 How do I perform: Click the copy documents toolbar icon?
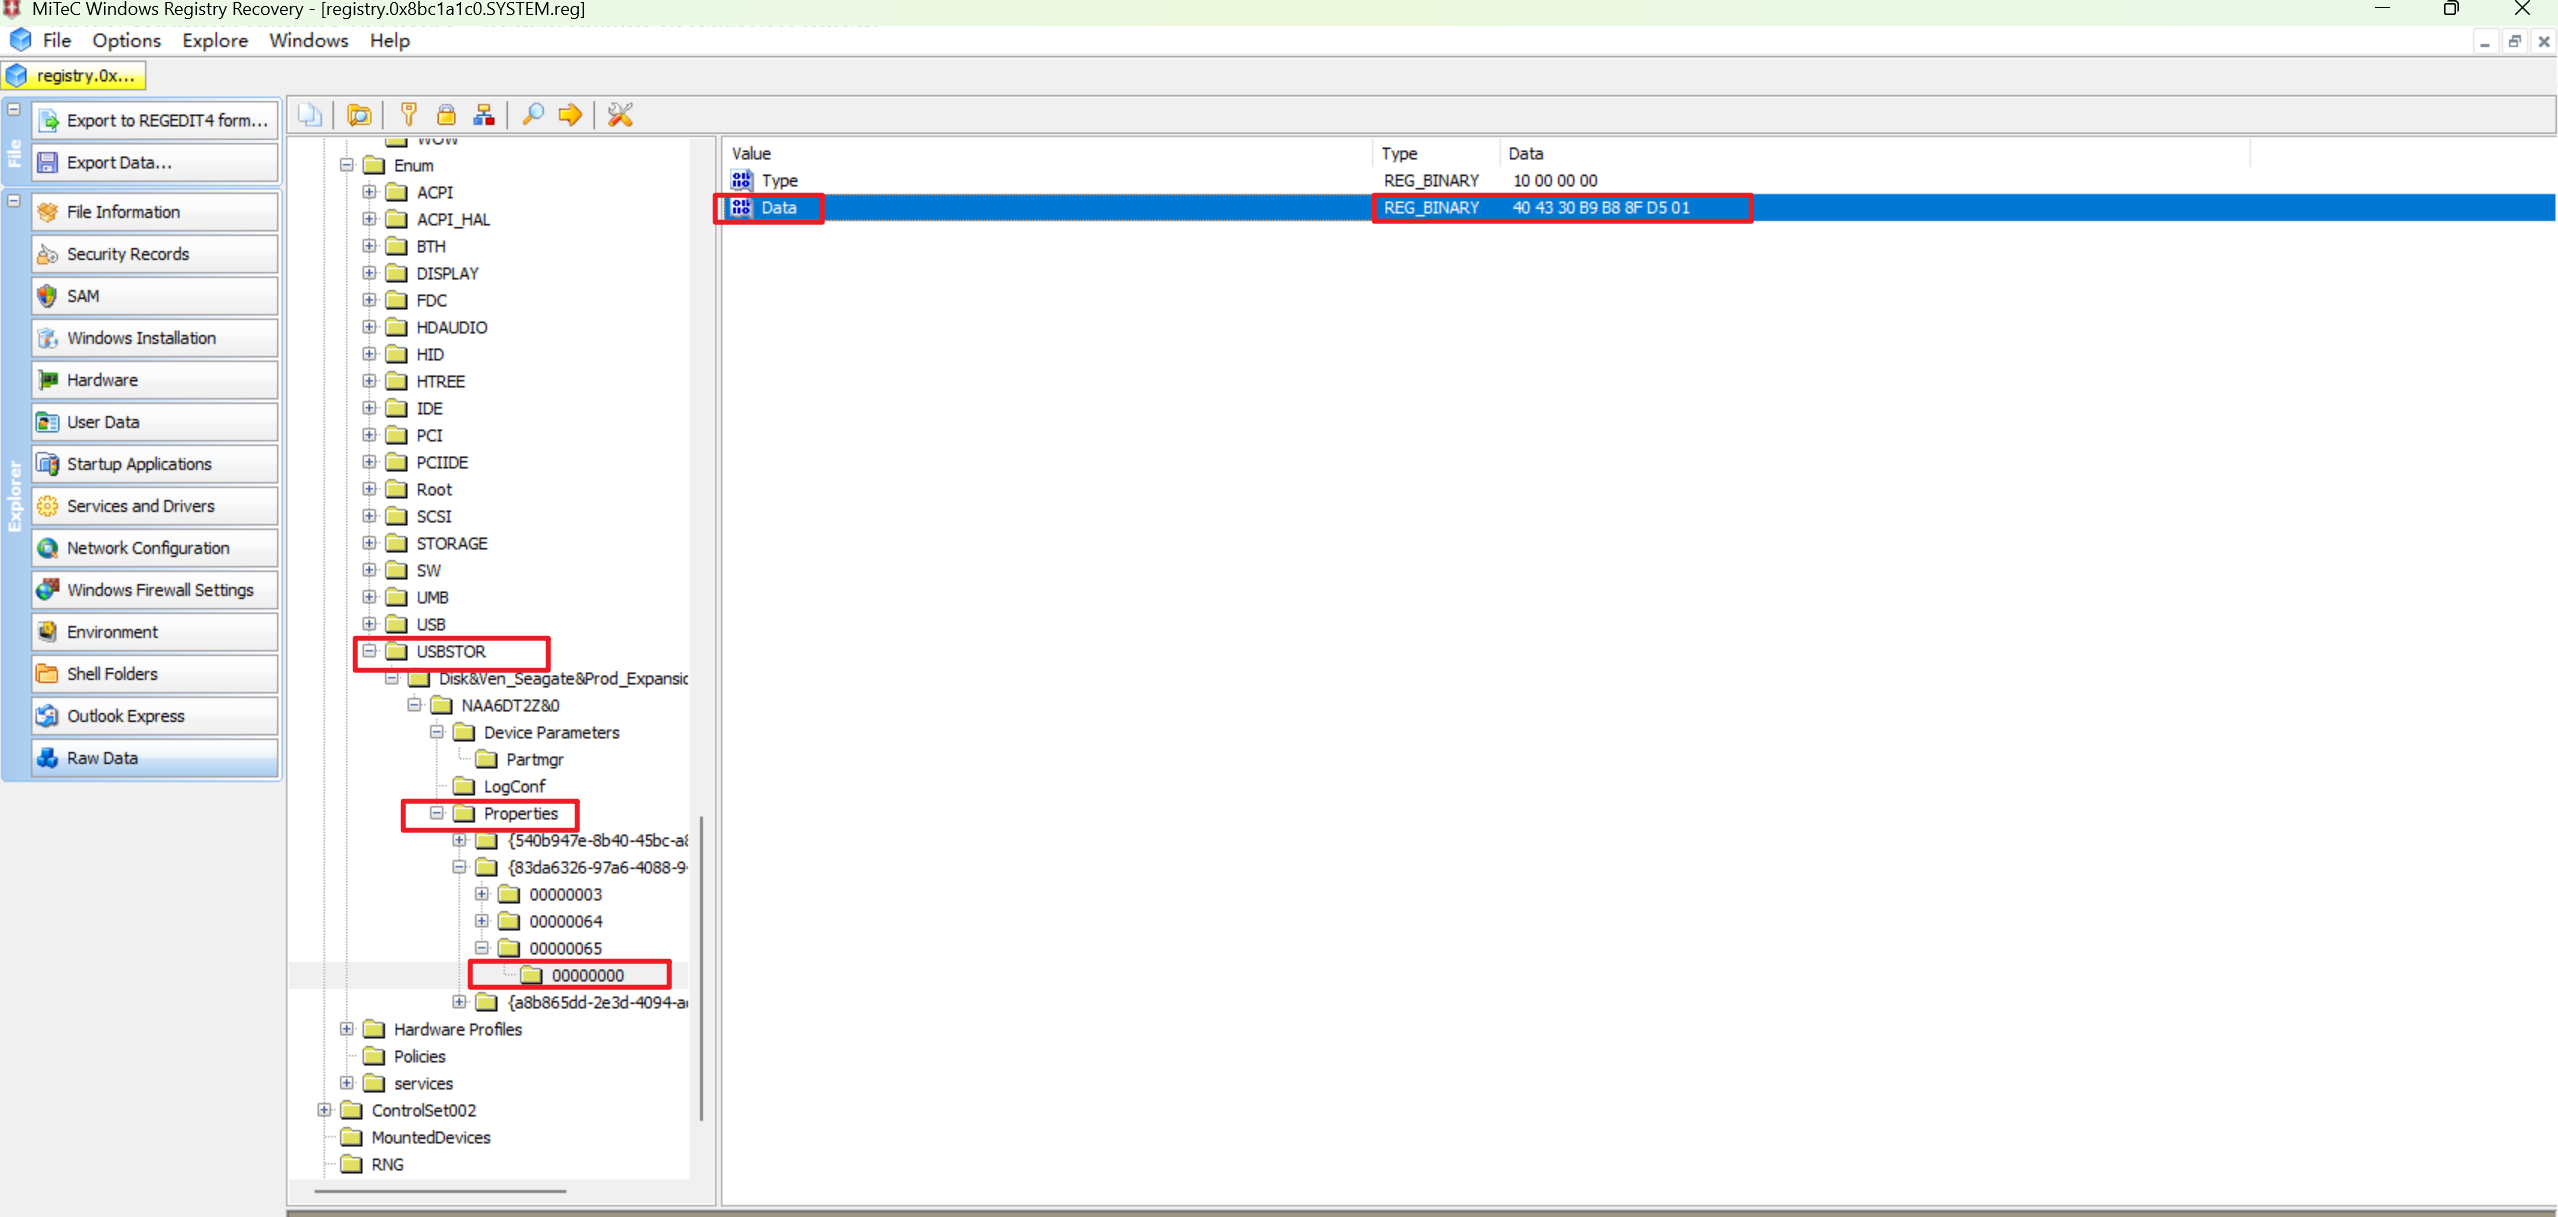[x=310, y=115]
